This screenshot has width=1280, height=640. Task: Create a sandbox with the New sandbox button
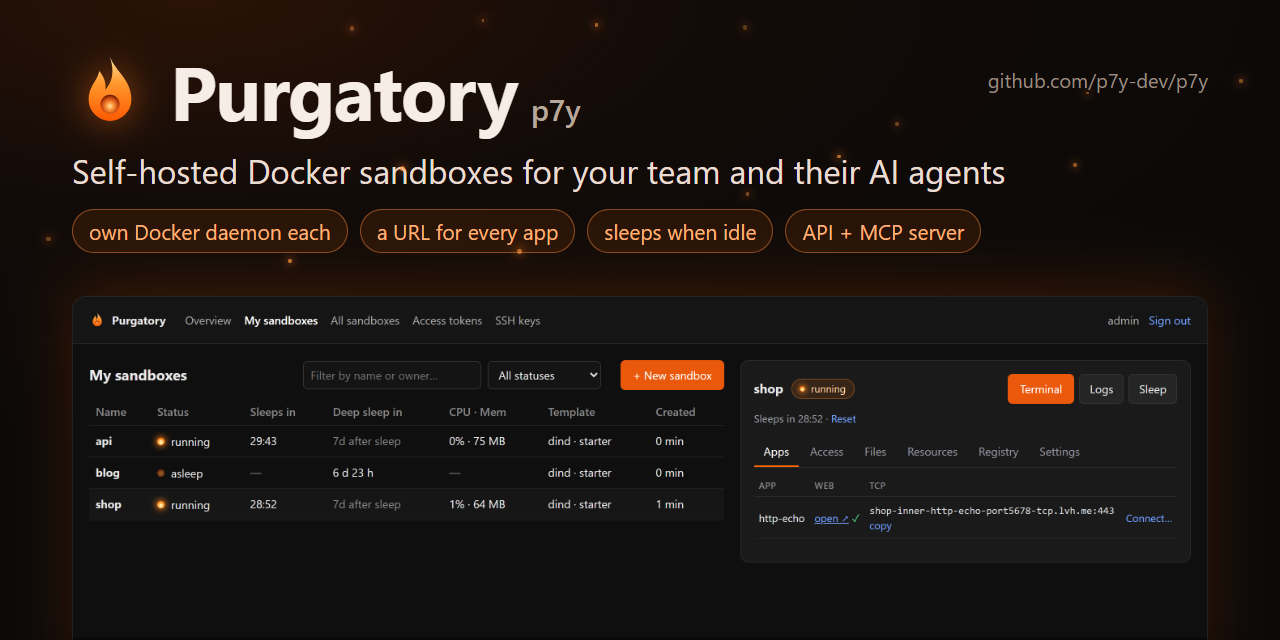pos(672,375)
